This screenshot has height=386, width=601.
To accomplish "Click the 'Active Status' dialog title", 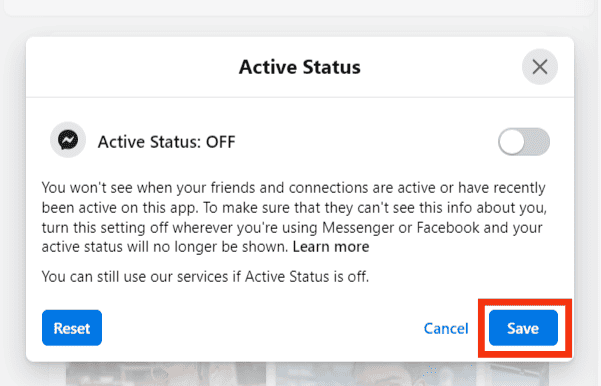I will (300, 67).
